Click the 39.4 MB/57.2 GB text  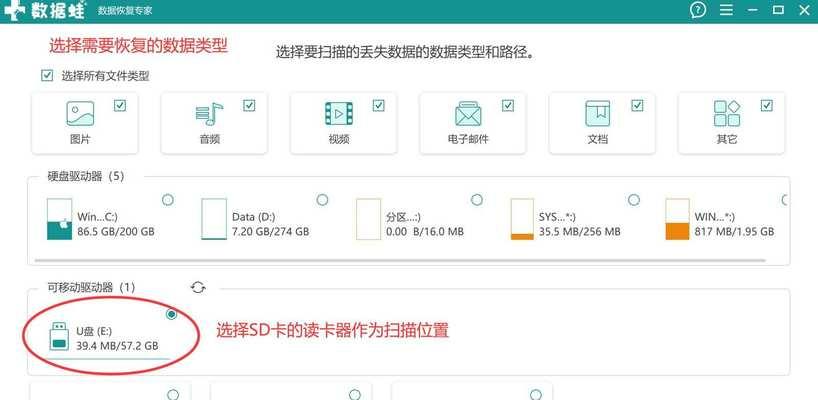pyautogui.click(x=117, y=346)
